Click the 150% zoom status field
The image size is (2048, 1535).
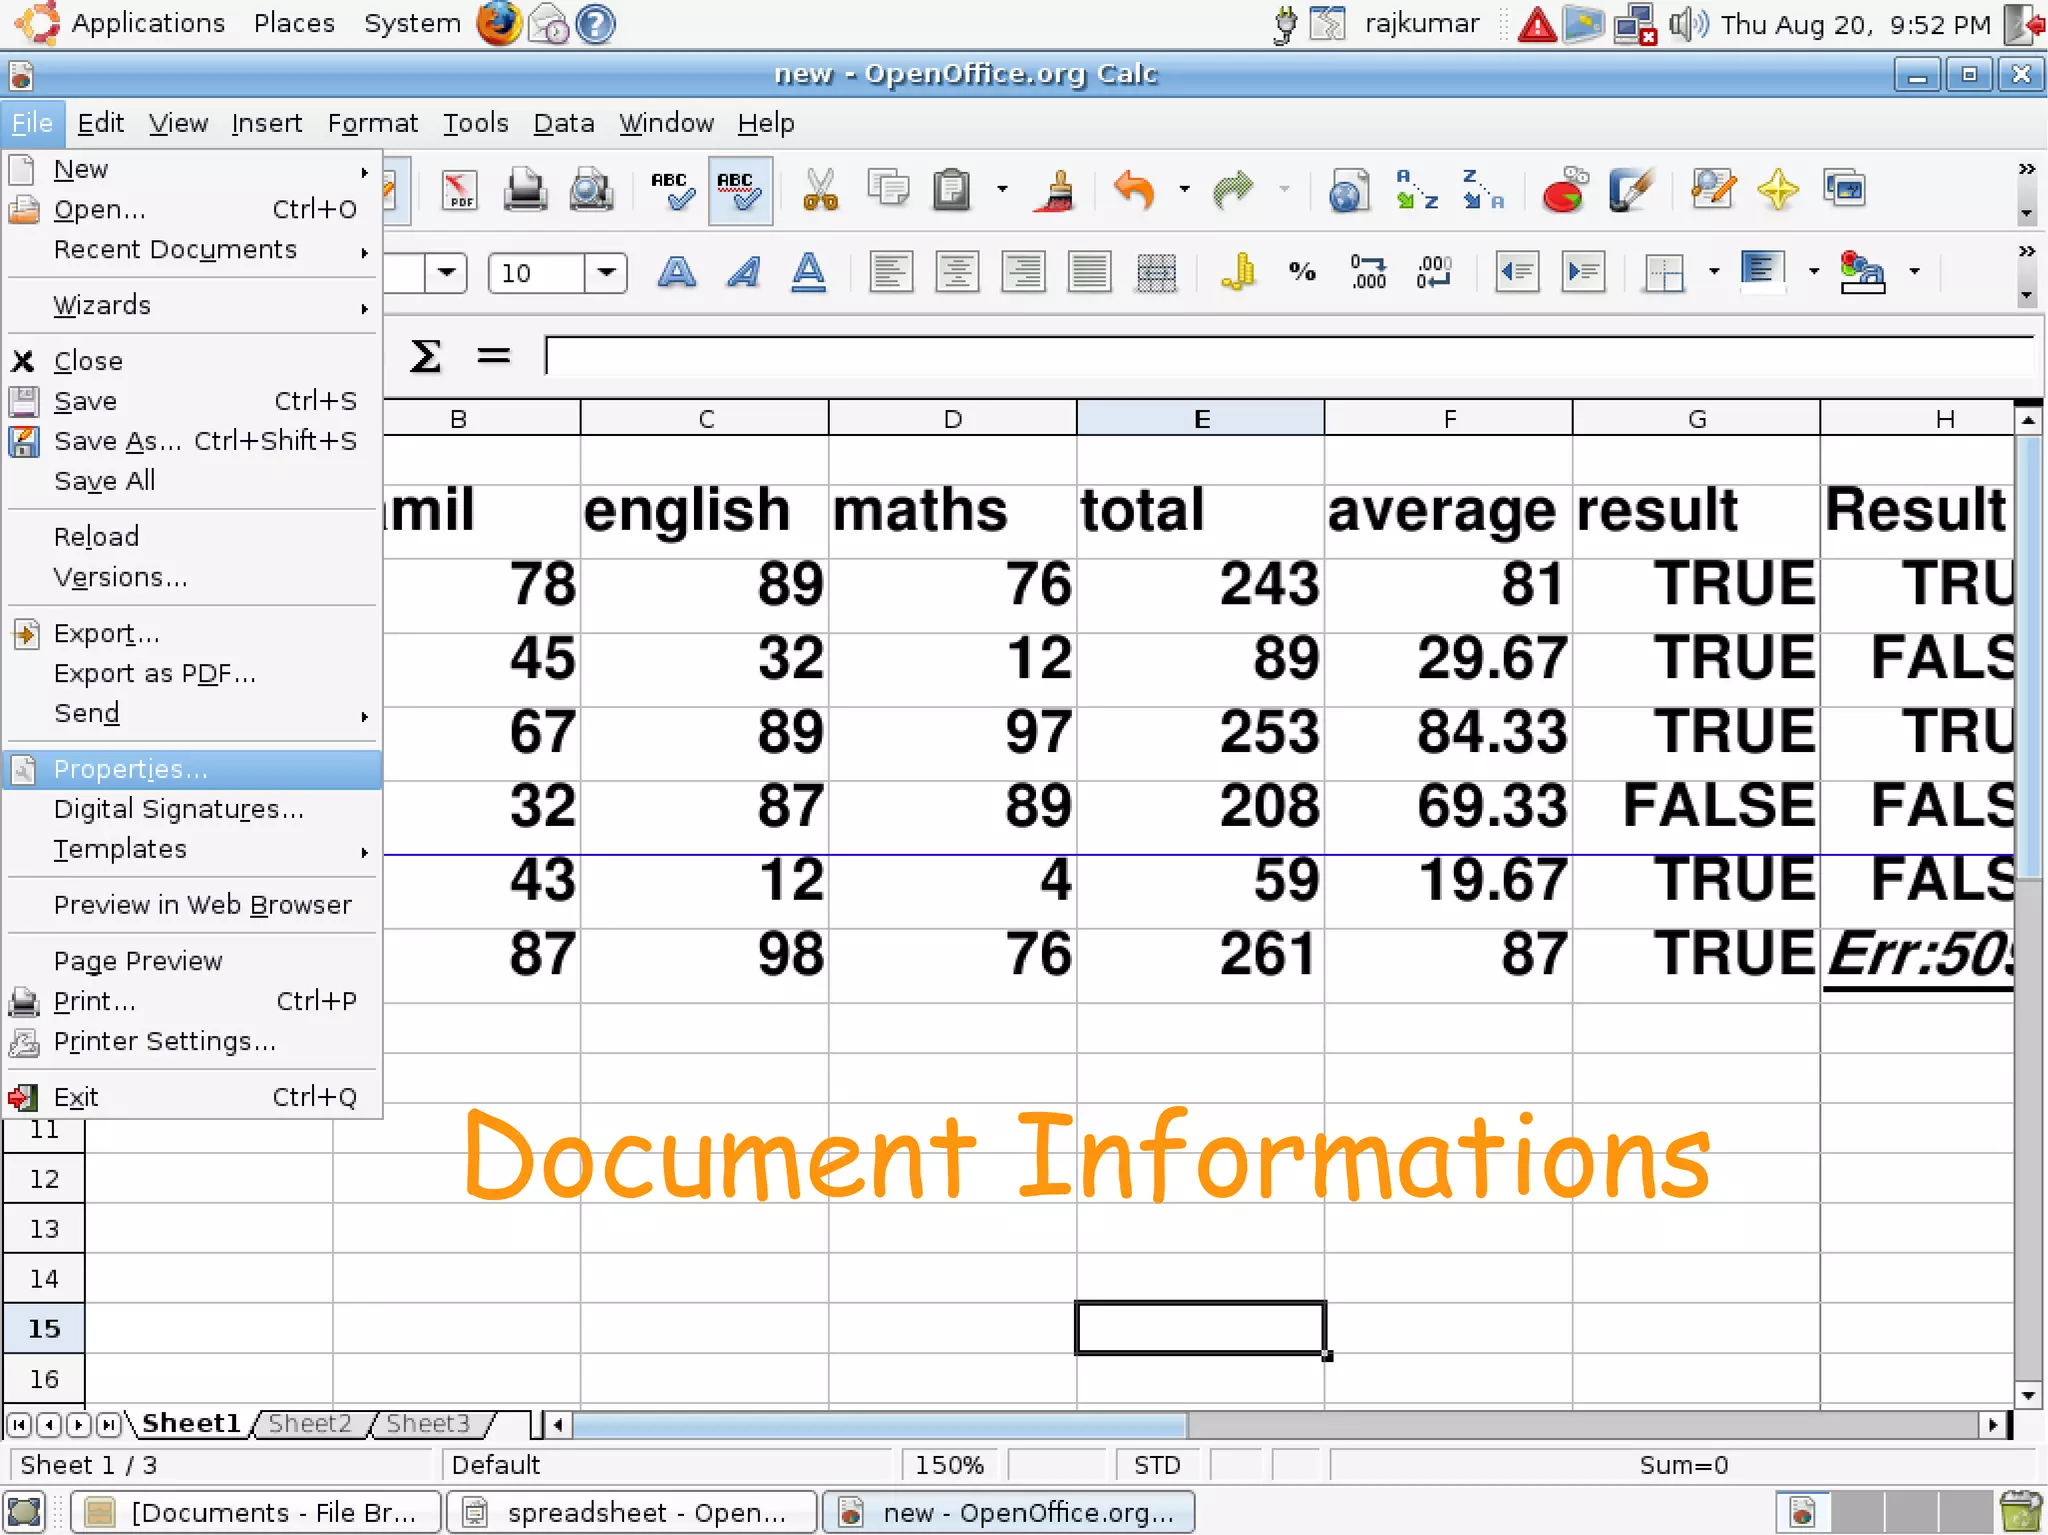point(951,1465)
